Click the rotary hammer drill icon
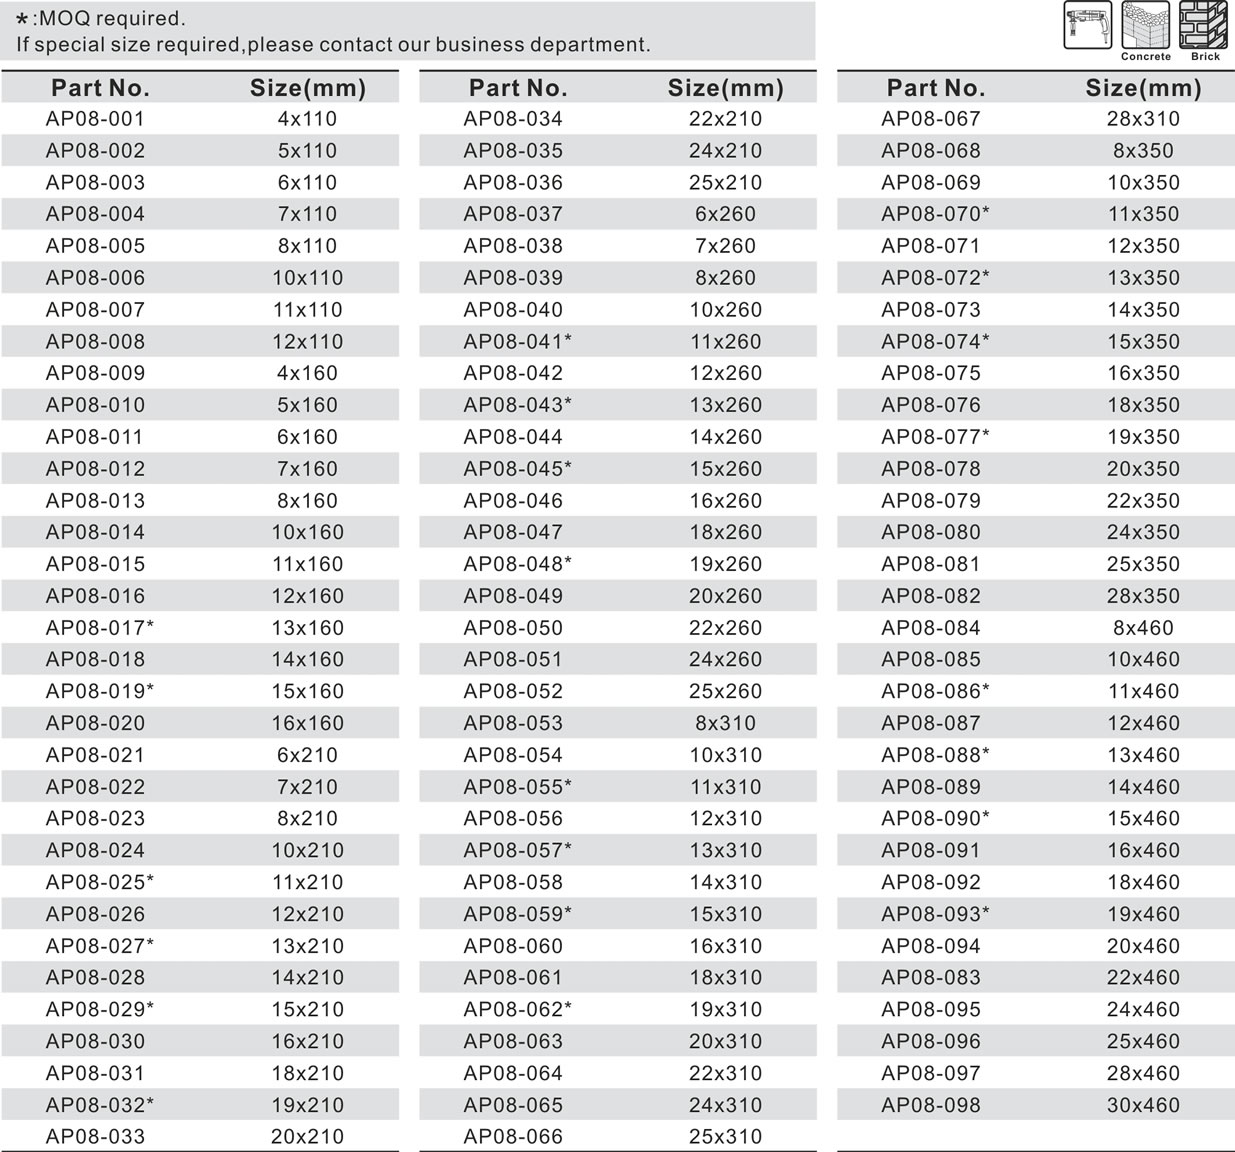This screenshot has width=1235, height=1152. tap(1087, 26)
